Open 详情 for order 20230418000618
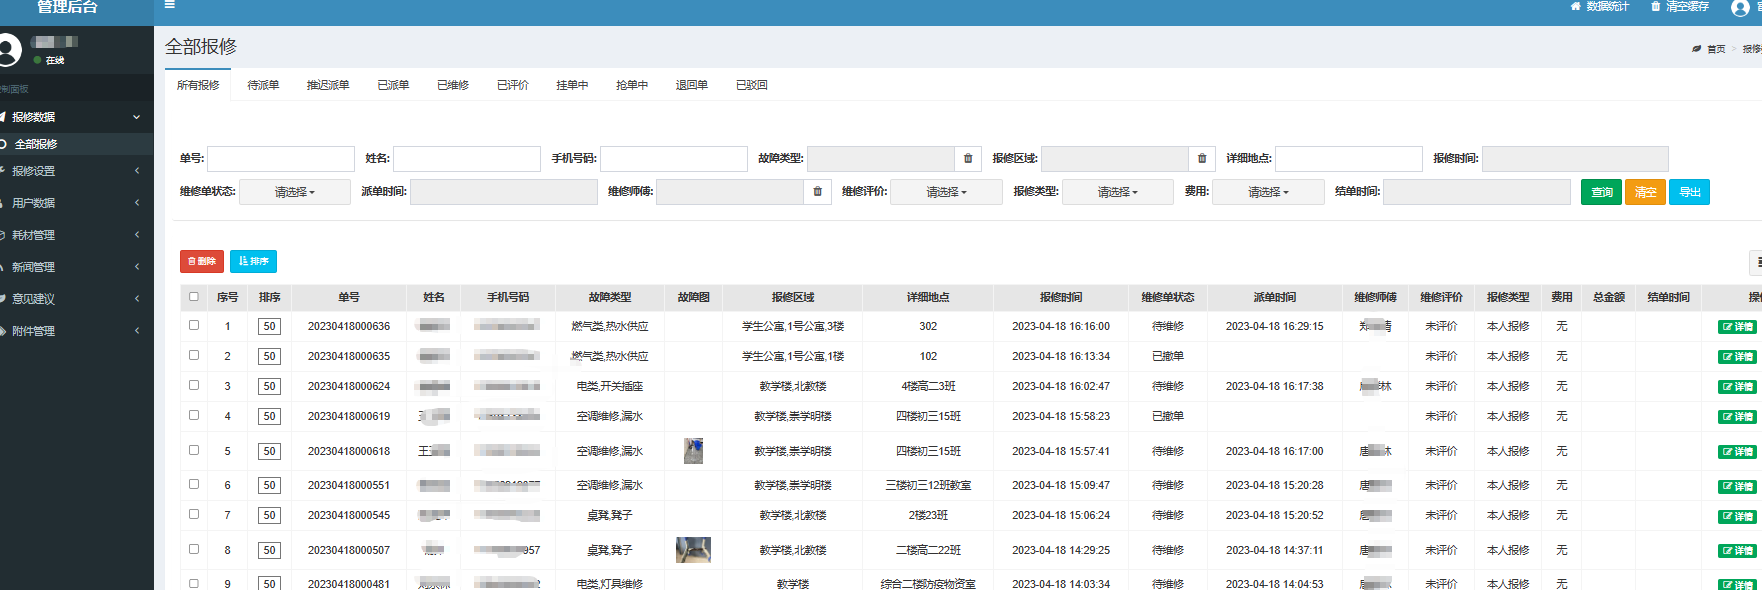This screenshot has width=1762, height=590. click(1737, 452)
